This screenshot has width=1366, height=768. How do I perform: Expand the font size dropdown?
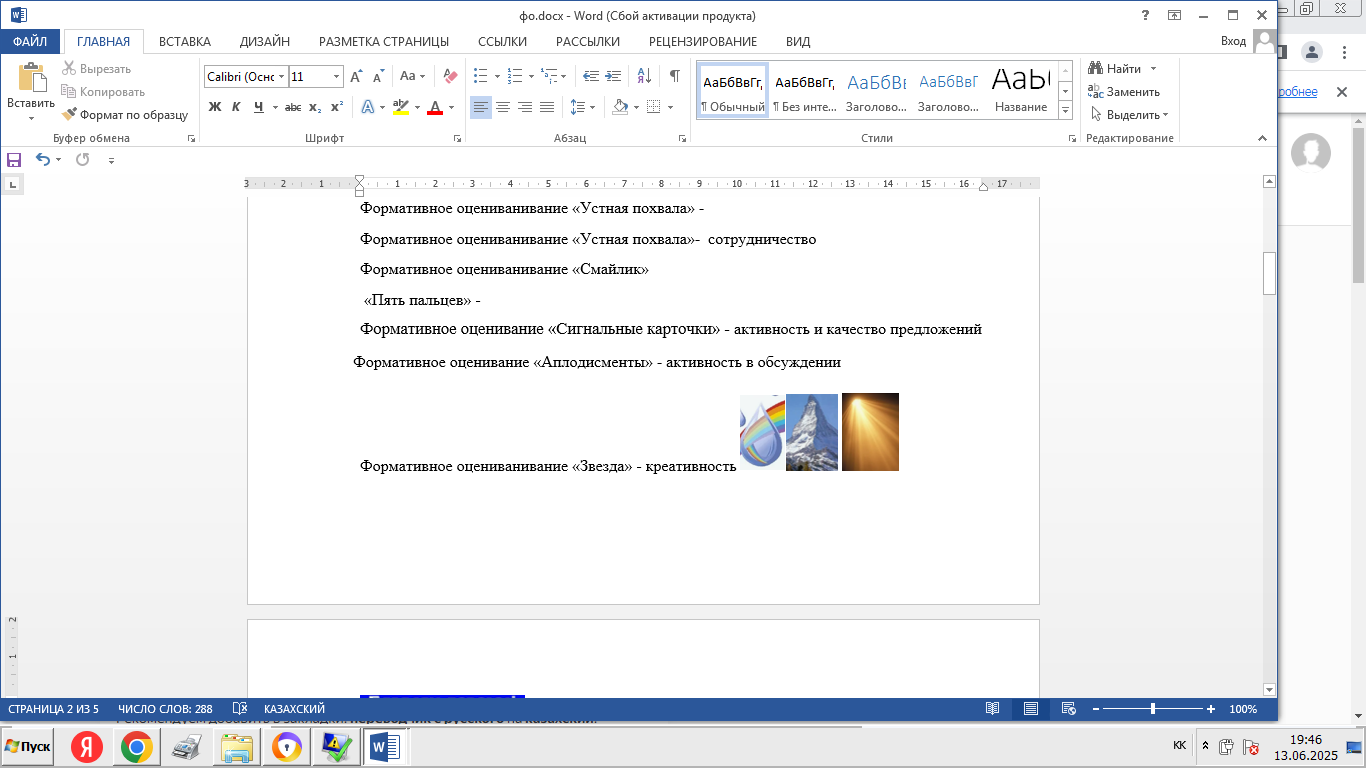click(x=336, y=76)
